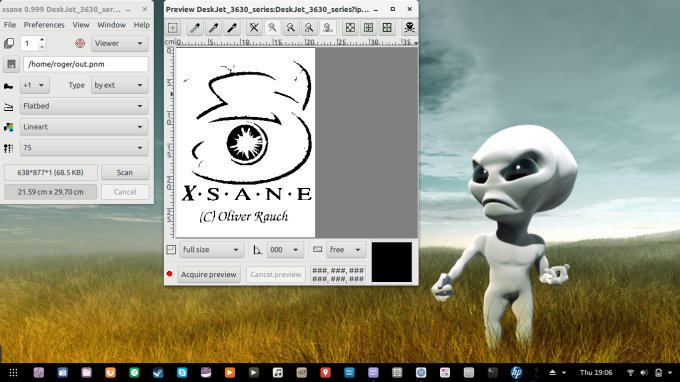Select the gray point pipette tool
Viewport: 680px width, 382px height.
[213, 28]
